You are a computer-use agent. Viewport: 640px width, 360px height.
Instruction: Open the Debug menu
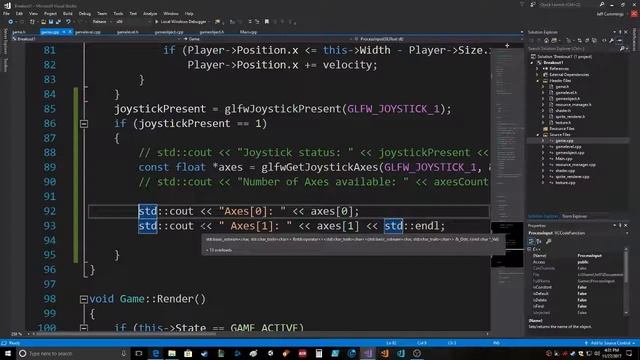pos(84,13)
